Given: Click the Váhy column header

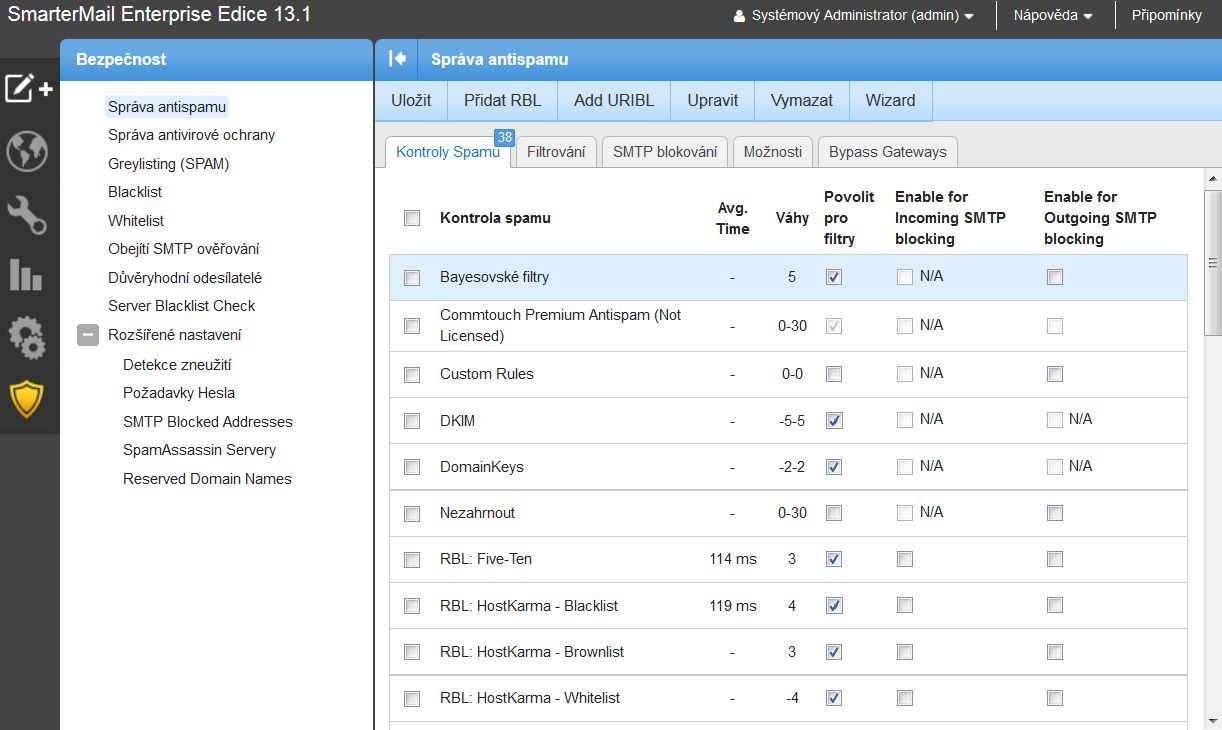Looking at the screenshot, I should (792, 218).
